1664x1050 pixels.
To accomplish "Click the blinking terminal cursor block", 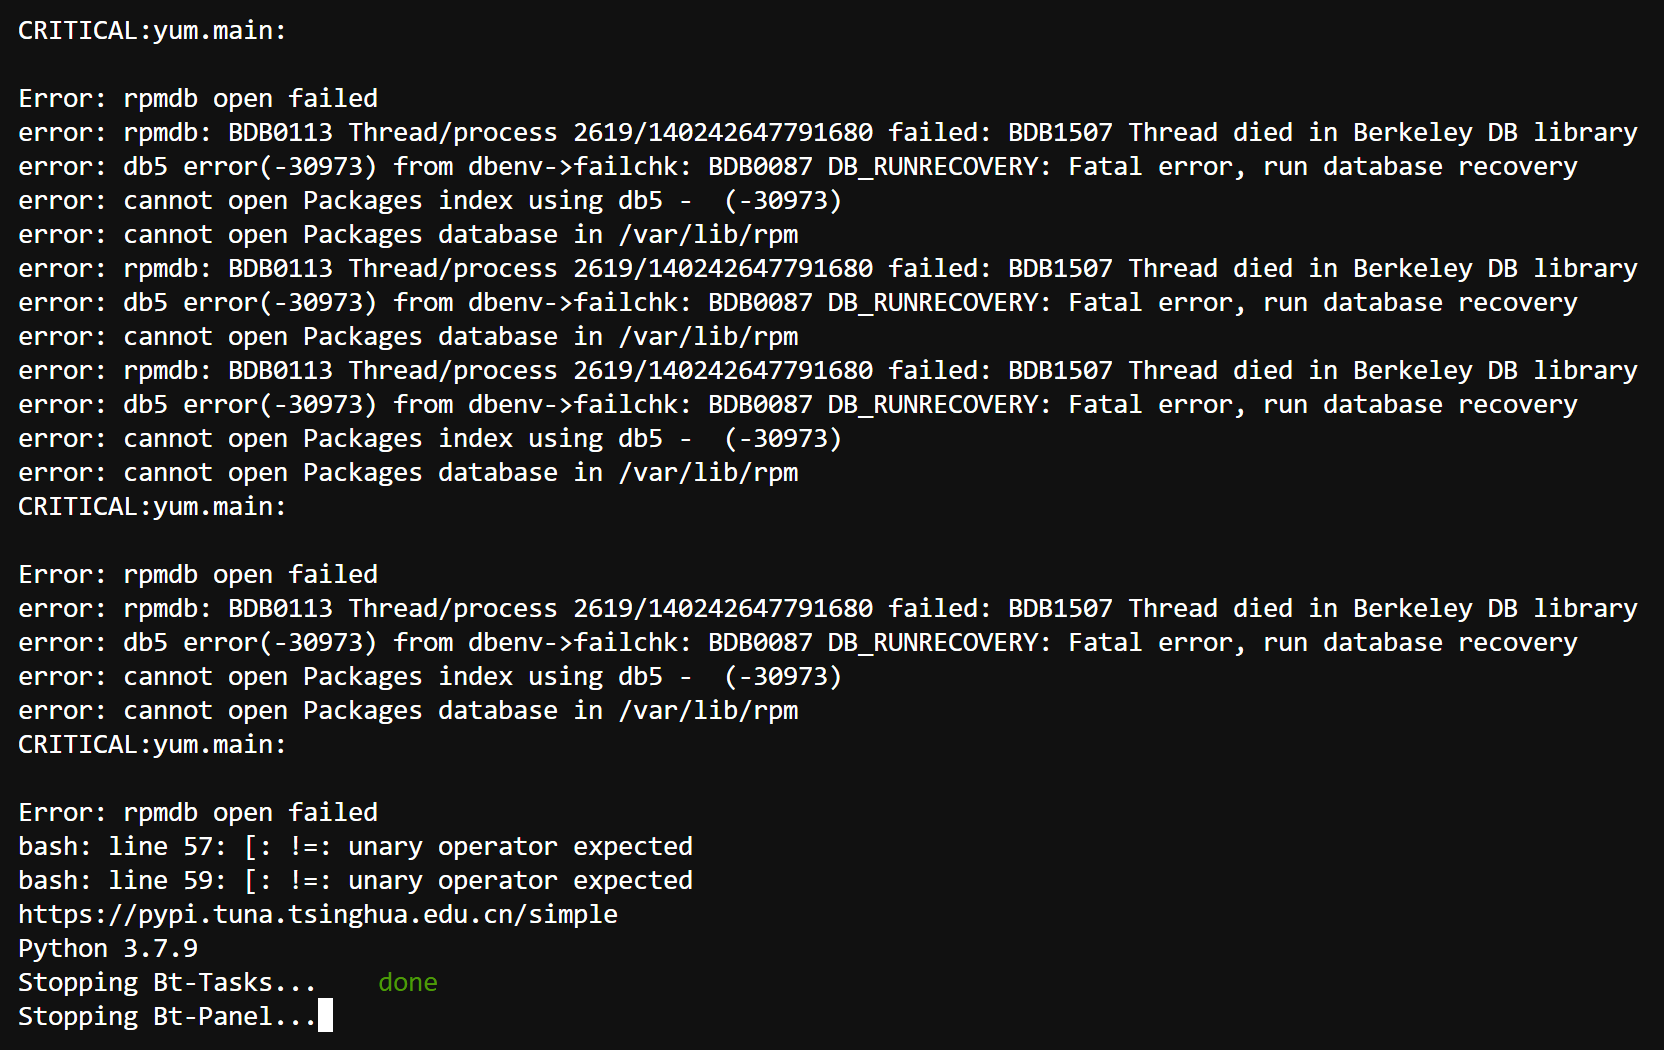I will (x=325, y=1016).
